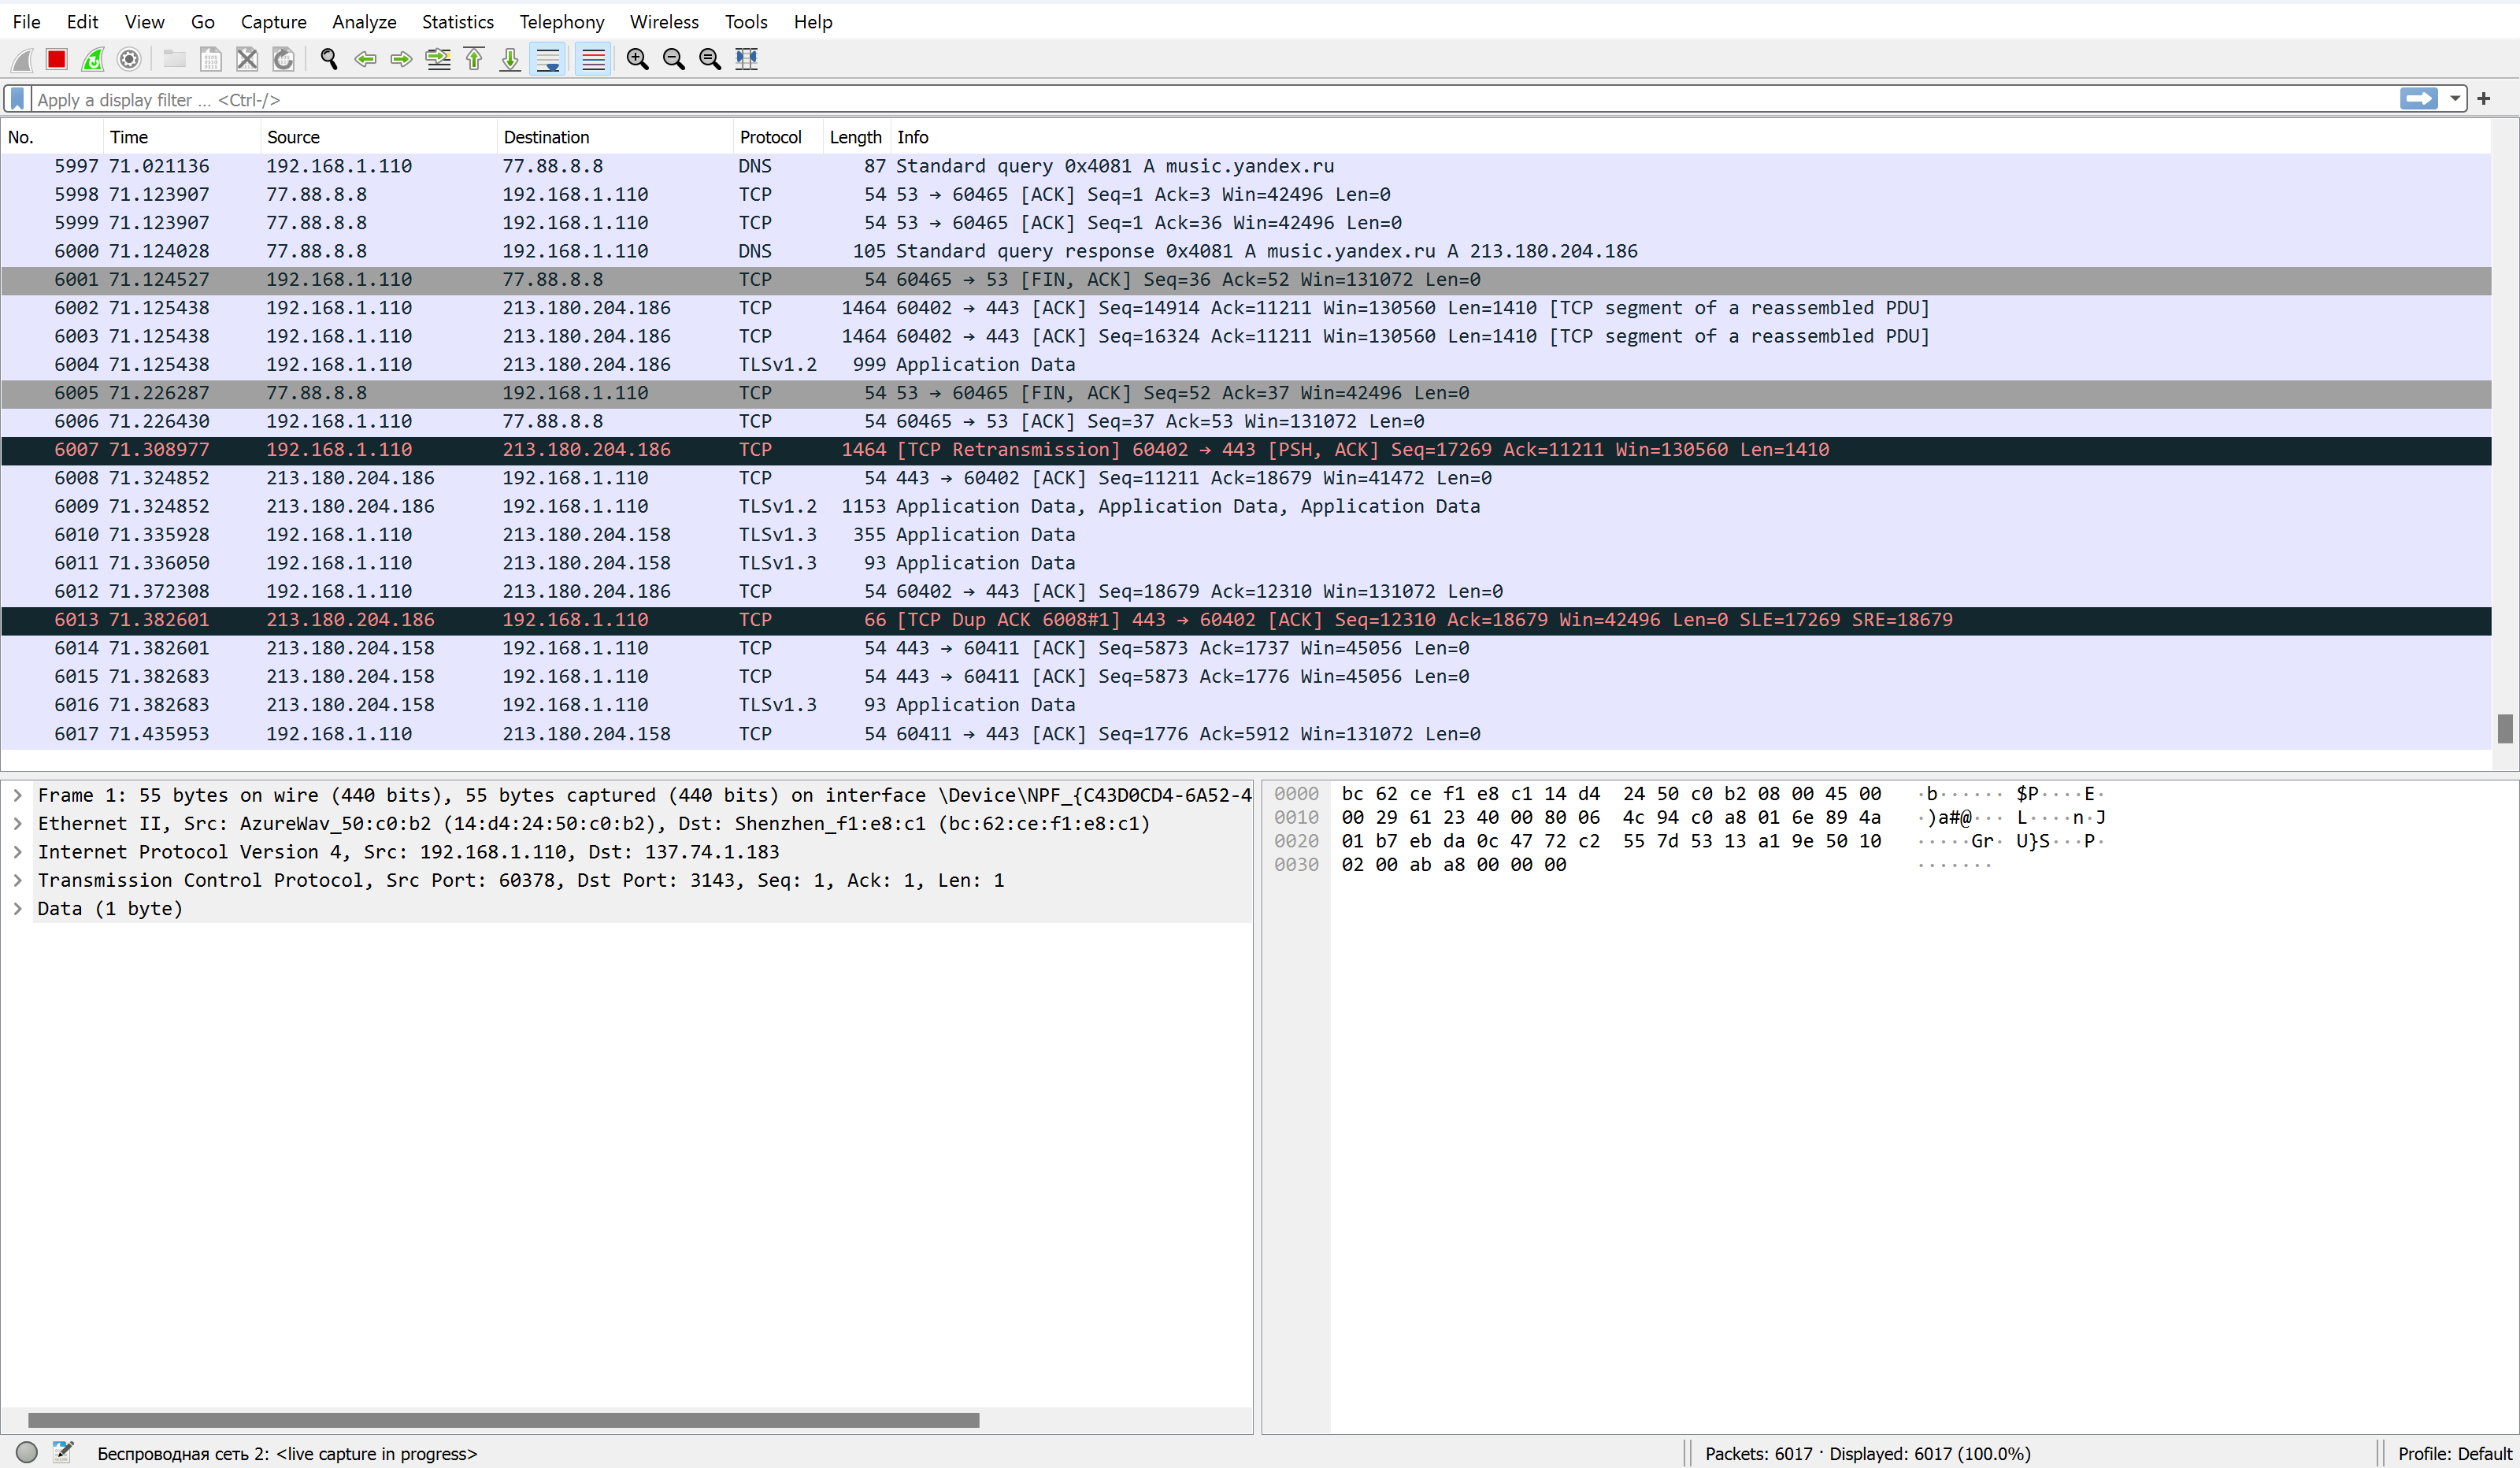The image size is (2520, 1468).
Task: Sort by the Protocol column header
Action: [777, 137]
